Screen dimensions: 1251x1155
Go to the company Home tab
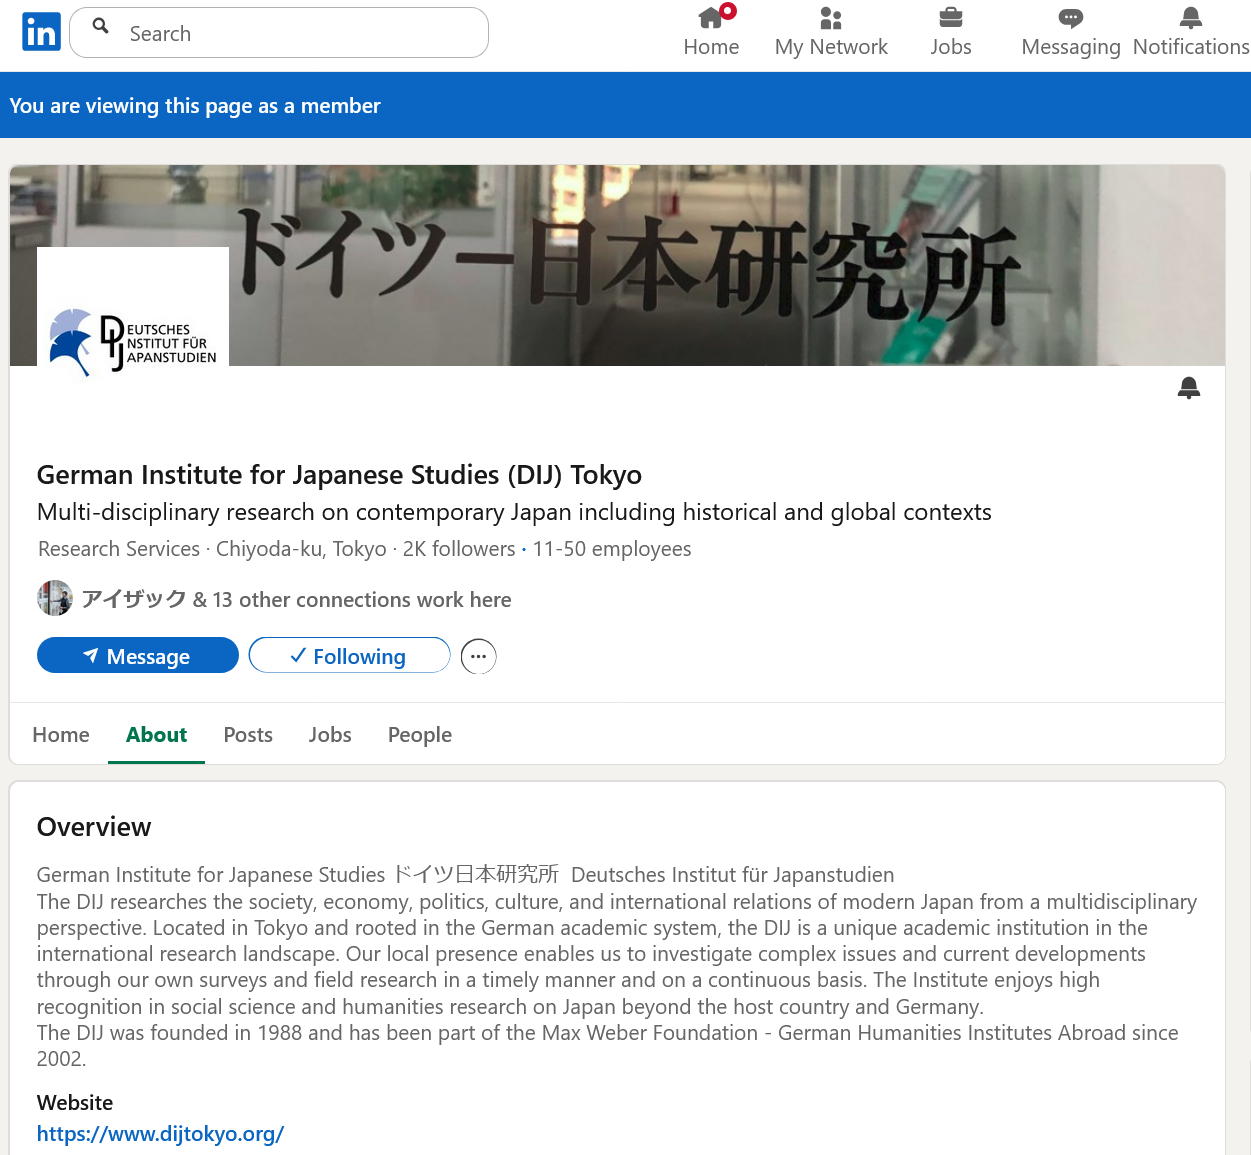pyautogui.click(x=61, y=735)
